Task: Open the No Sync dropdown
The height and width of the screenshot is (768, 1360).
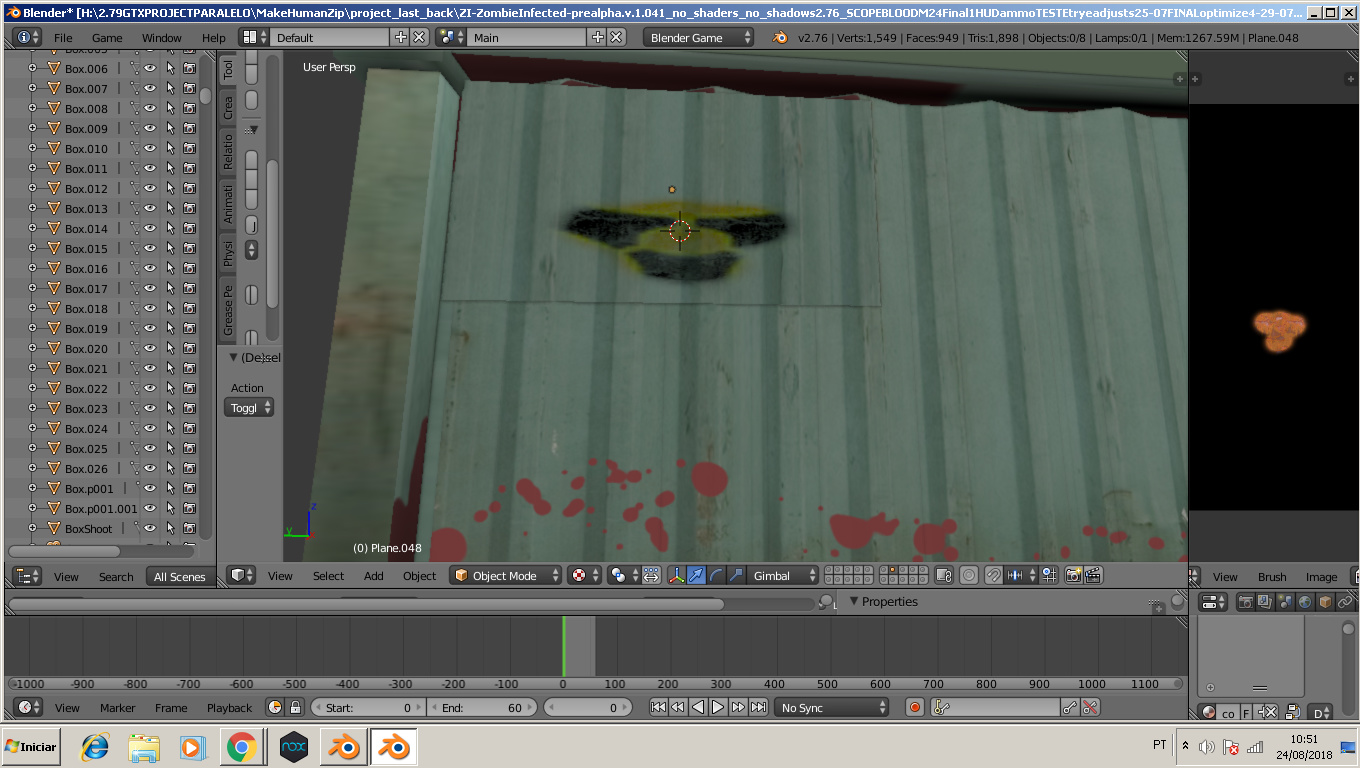Action: point(832,707)
